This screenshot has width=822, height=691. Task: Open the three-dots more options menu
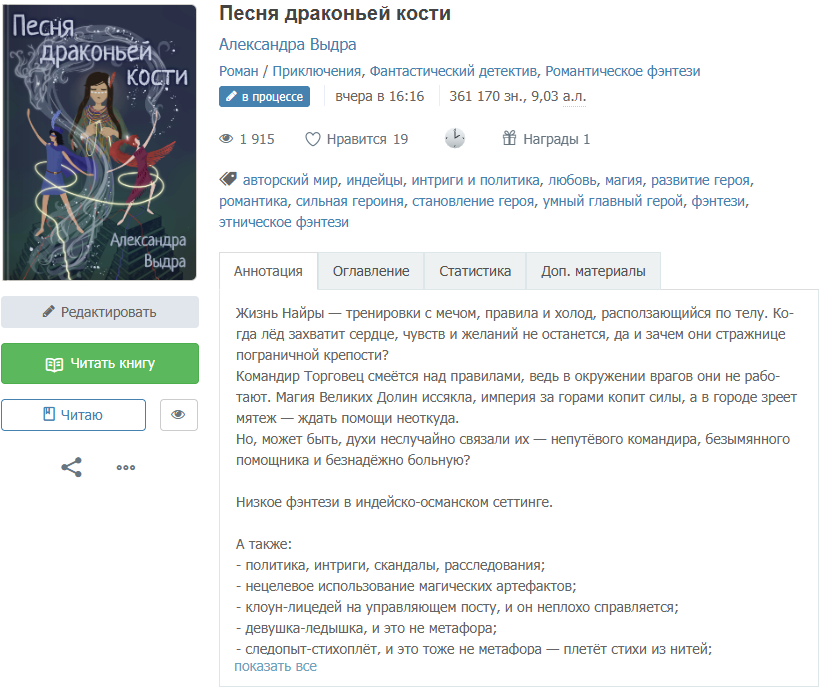pyautogui.click(x=126, y=467)
